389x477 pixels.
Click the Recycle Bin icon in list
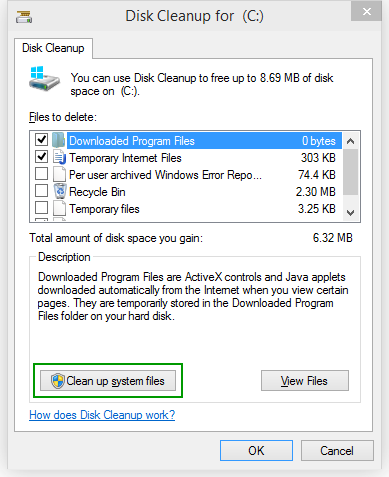point(60,191)
